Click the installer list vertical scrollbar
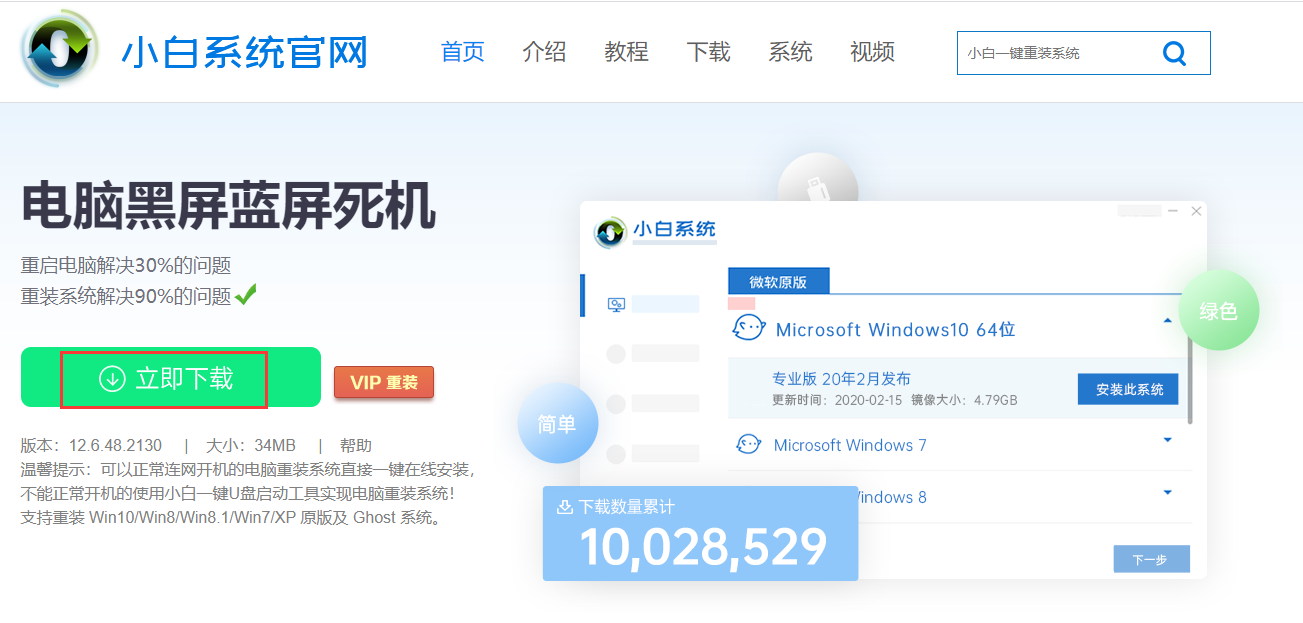The width and height of the screenshot is (1303, 623). [x=1189, y=380]
